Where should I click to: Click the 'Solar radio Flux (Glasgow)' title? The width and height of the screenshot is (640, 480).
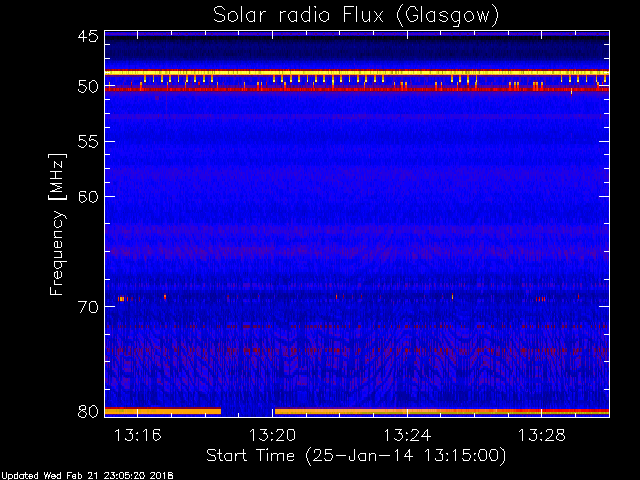click(x=356, y=16)
